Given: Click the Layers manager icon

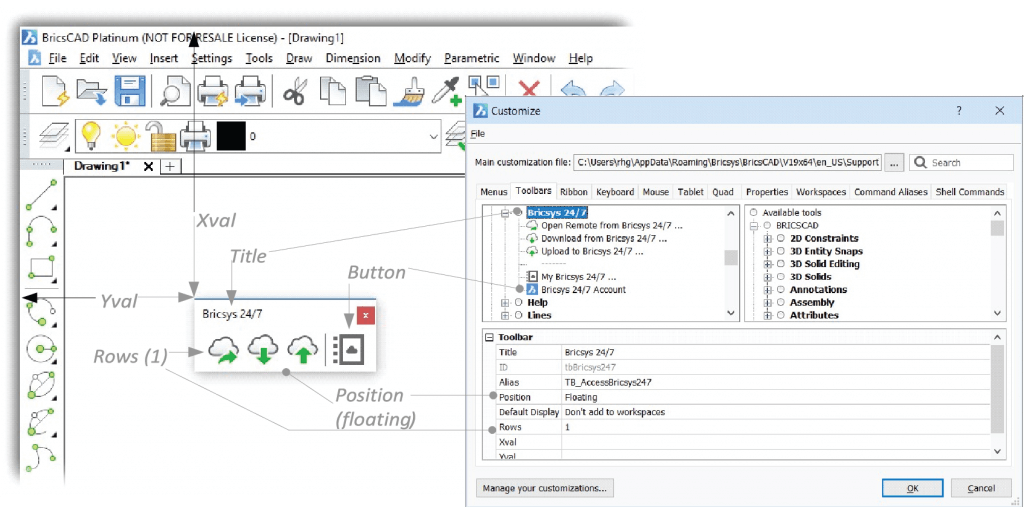Looking at the screenshot, I should [x=53, y=137].
